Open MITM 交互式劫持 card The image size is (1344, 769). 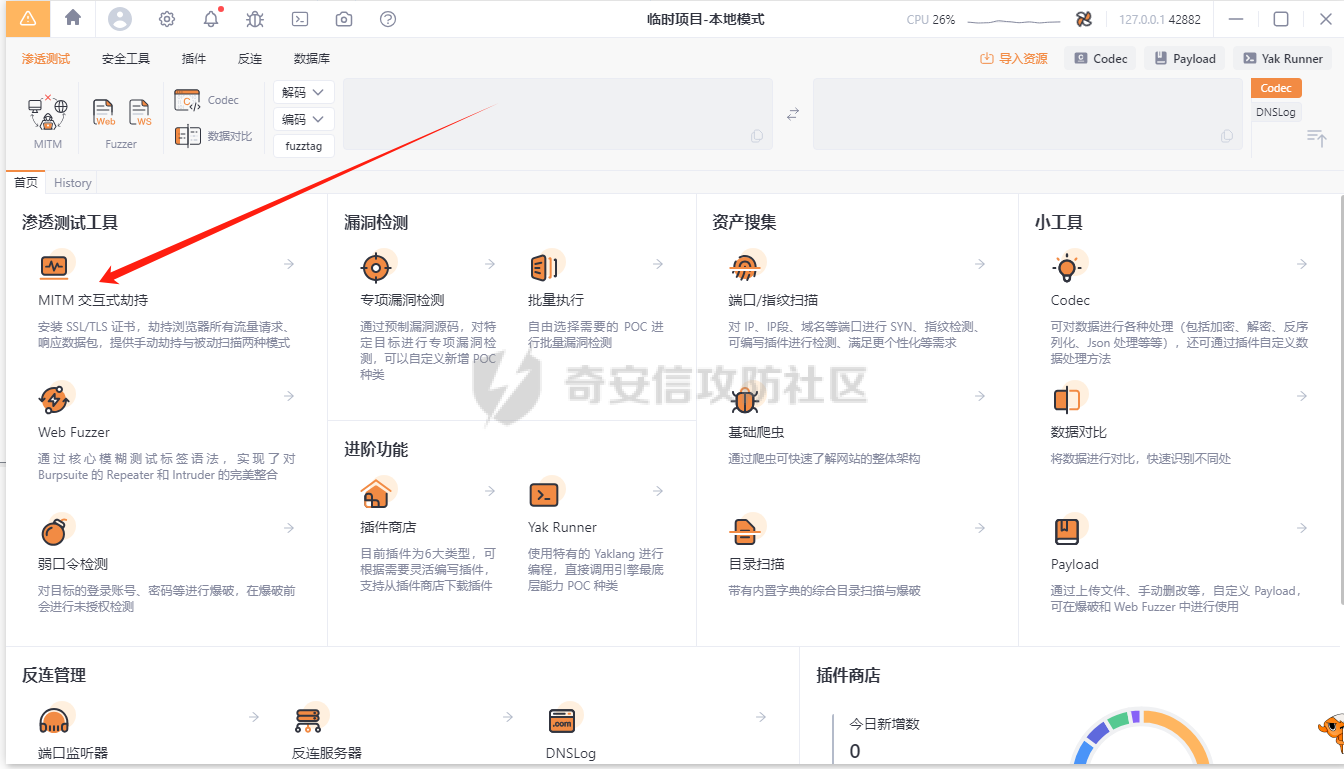(93, 300)
